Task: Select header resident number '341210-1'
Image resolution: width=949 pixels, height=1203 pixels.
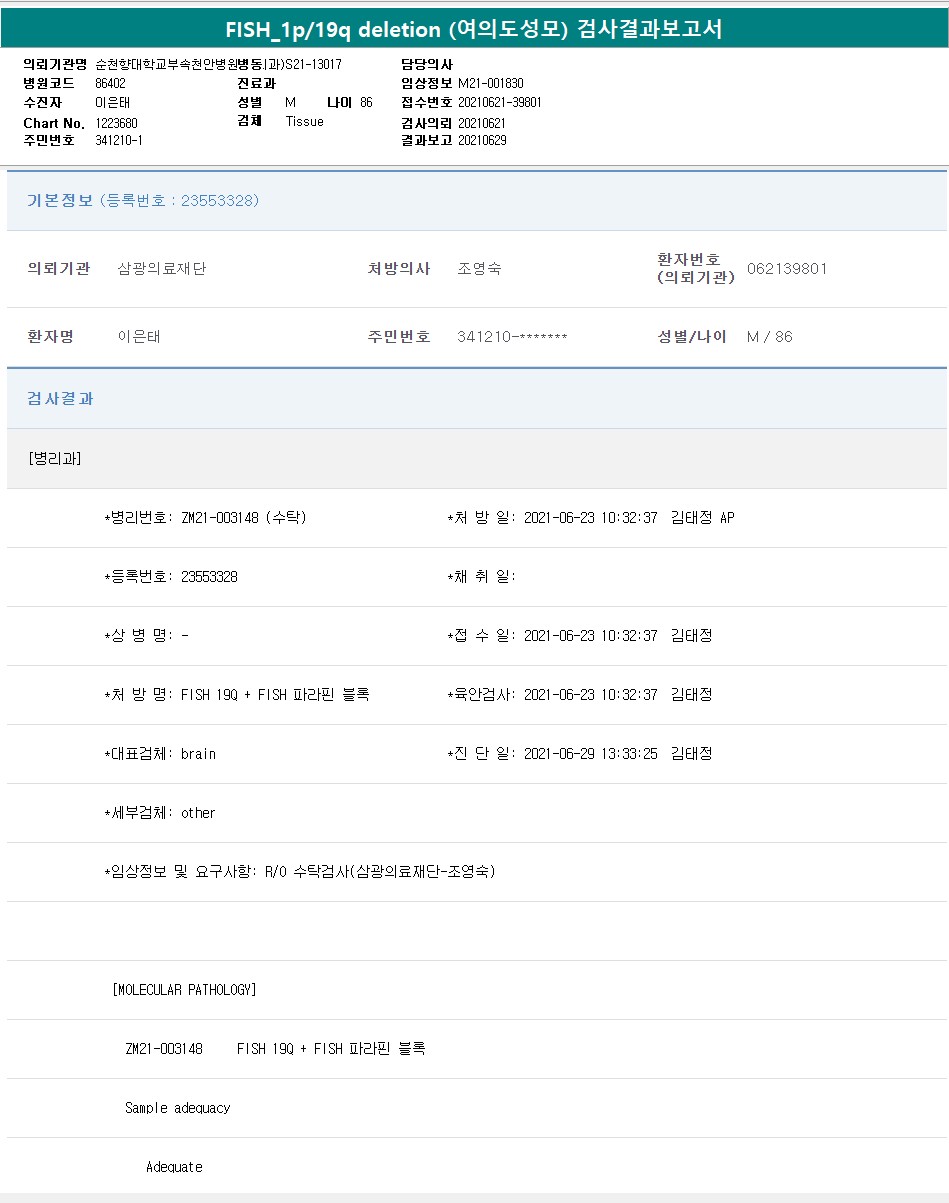Action: point(119,141)
